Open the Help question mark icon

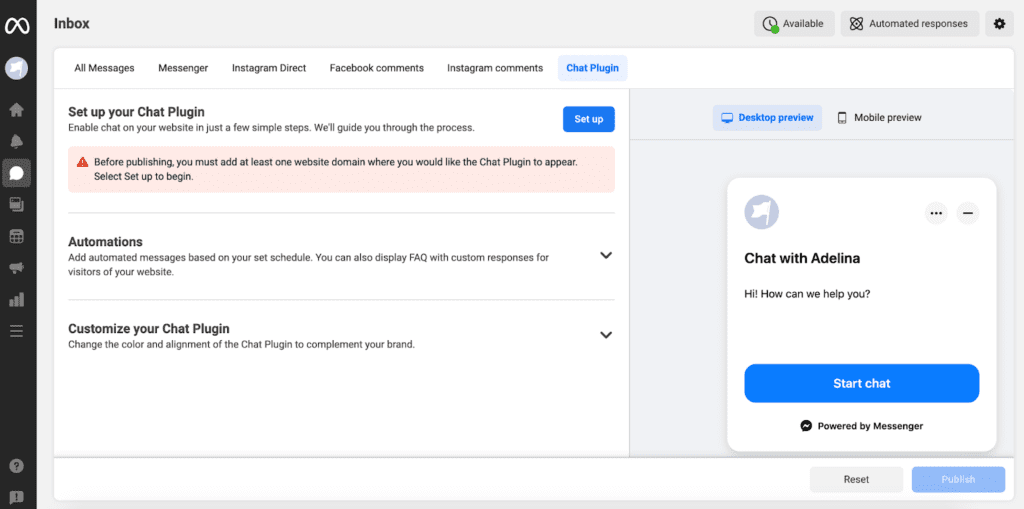pos(16,466)
